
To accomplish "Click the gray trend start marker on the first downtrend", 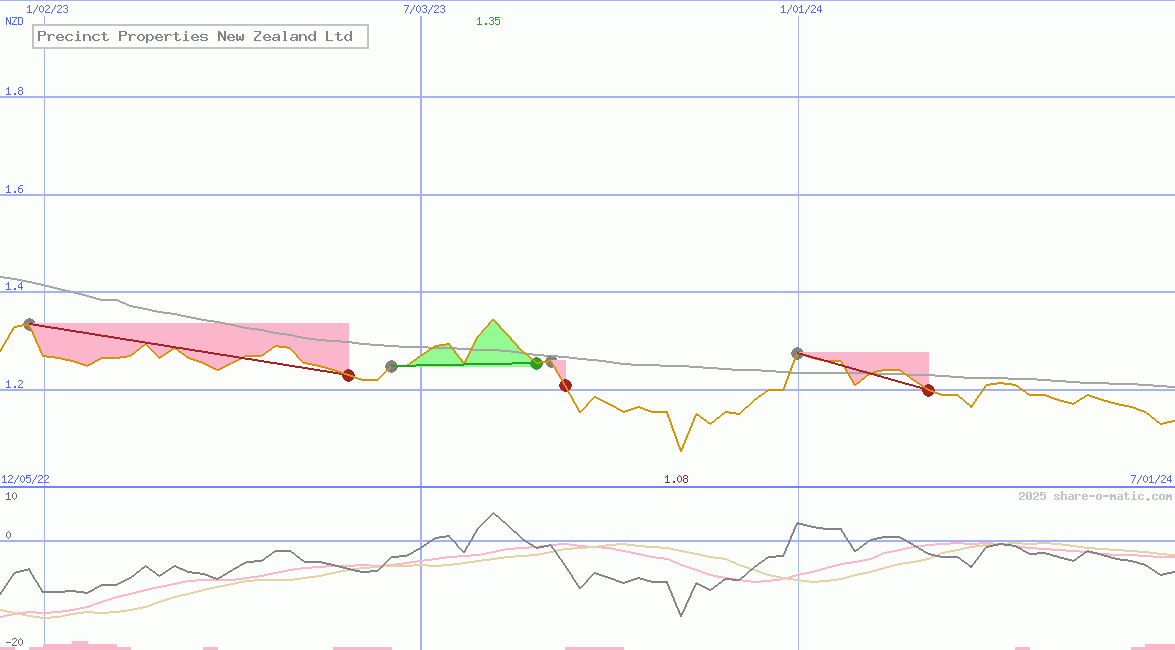I will [28, 322].
